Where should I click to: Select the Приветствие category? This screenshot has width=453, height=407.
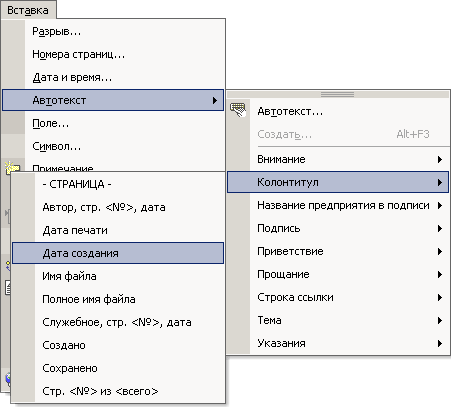pos(338,251)
